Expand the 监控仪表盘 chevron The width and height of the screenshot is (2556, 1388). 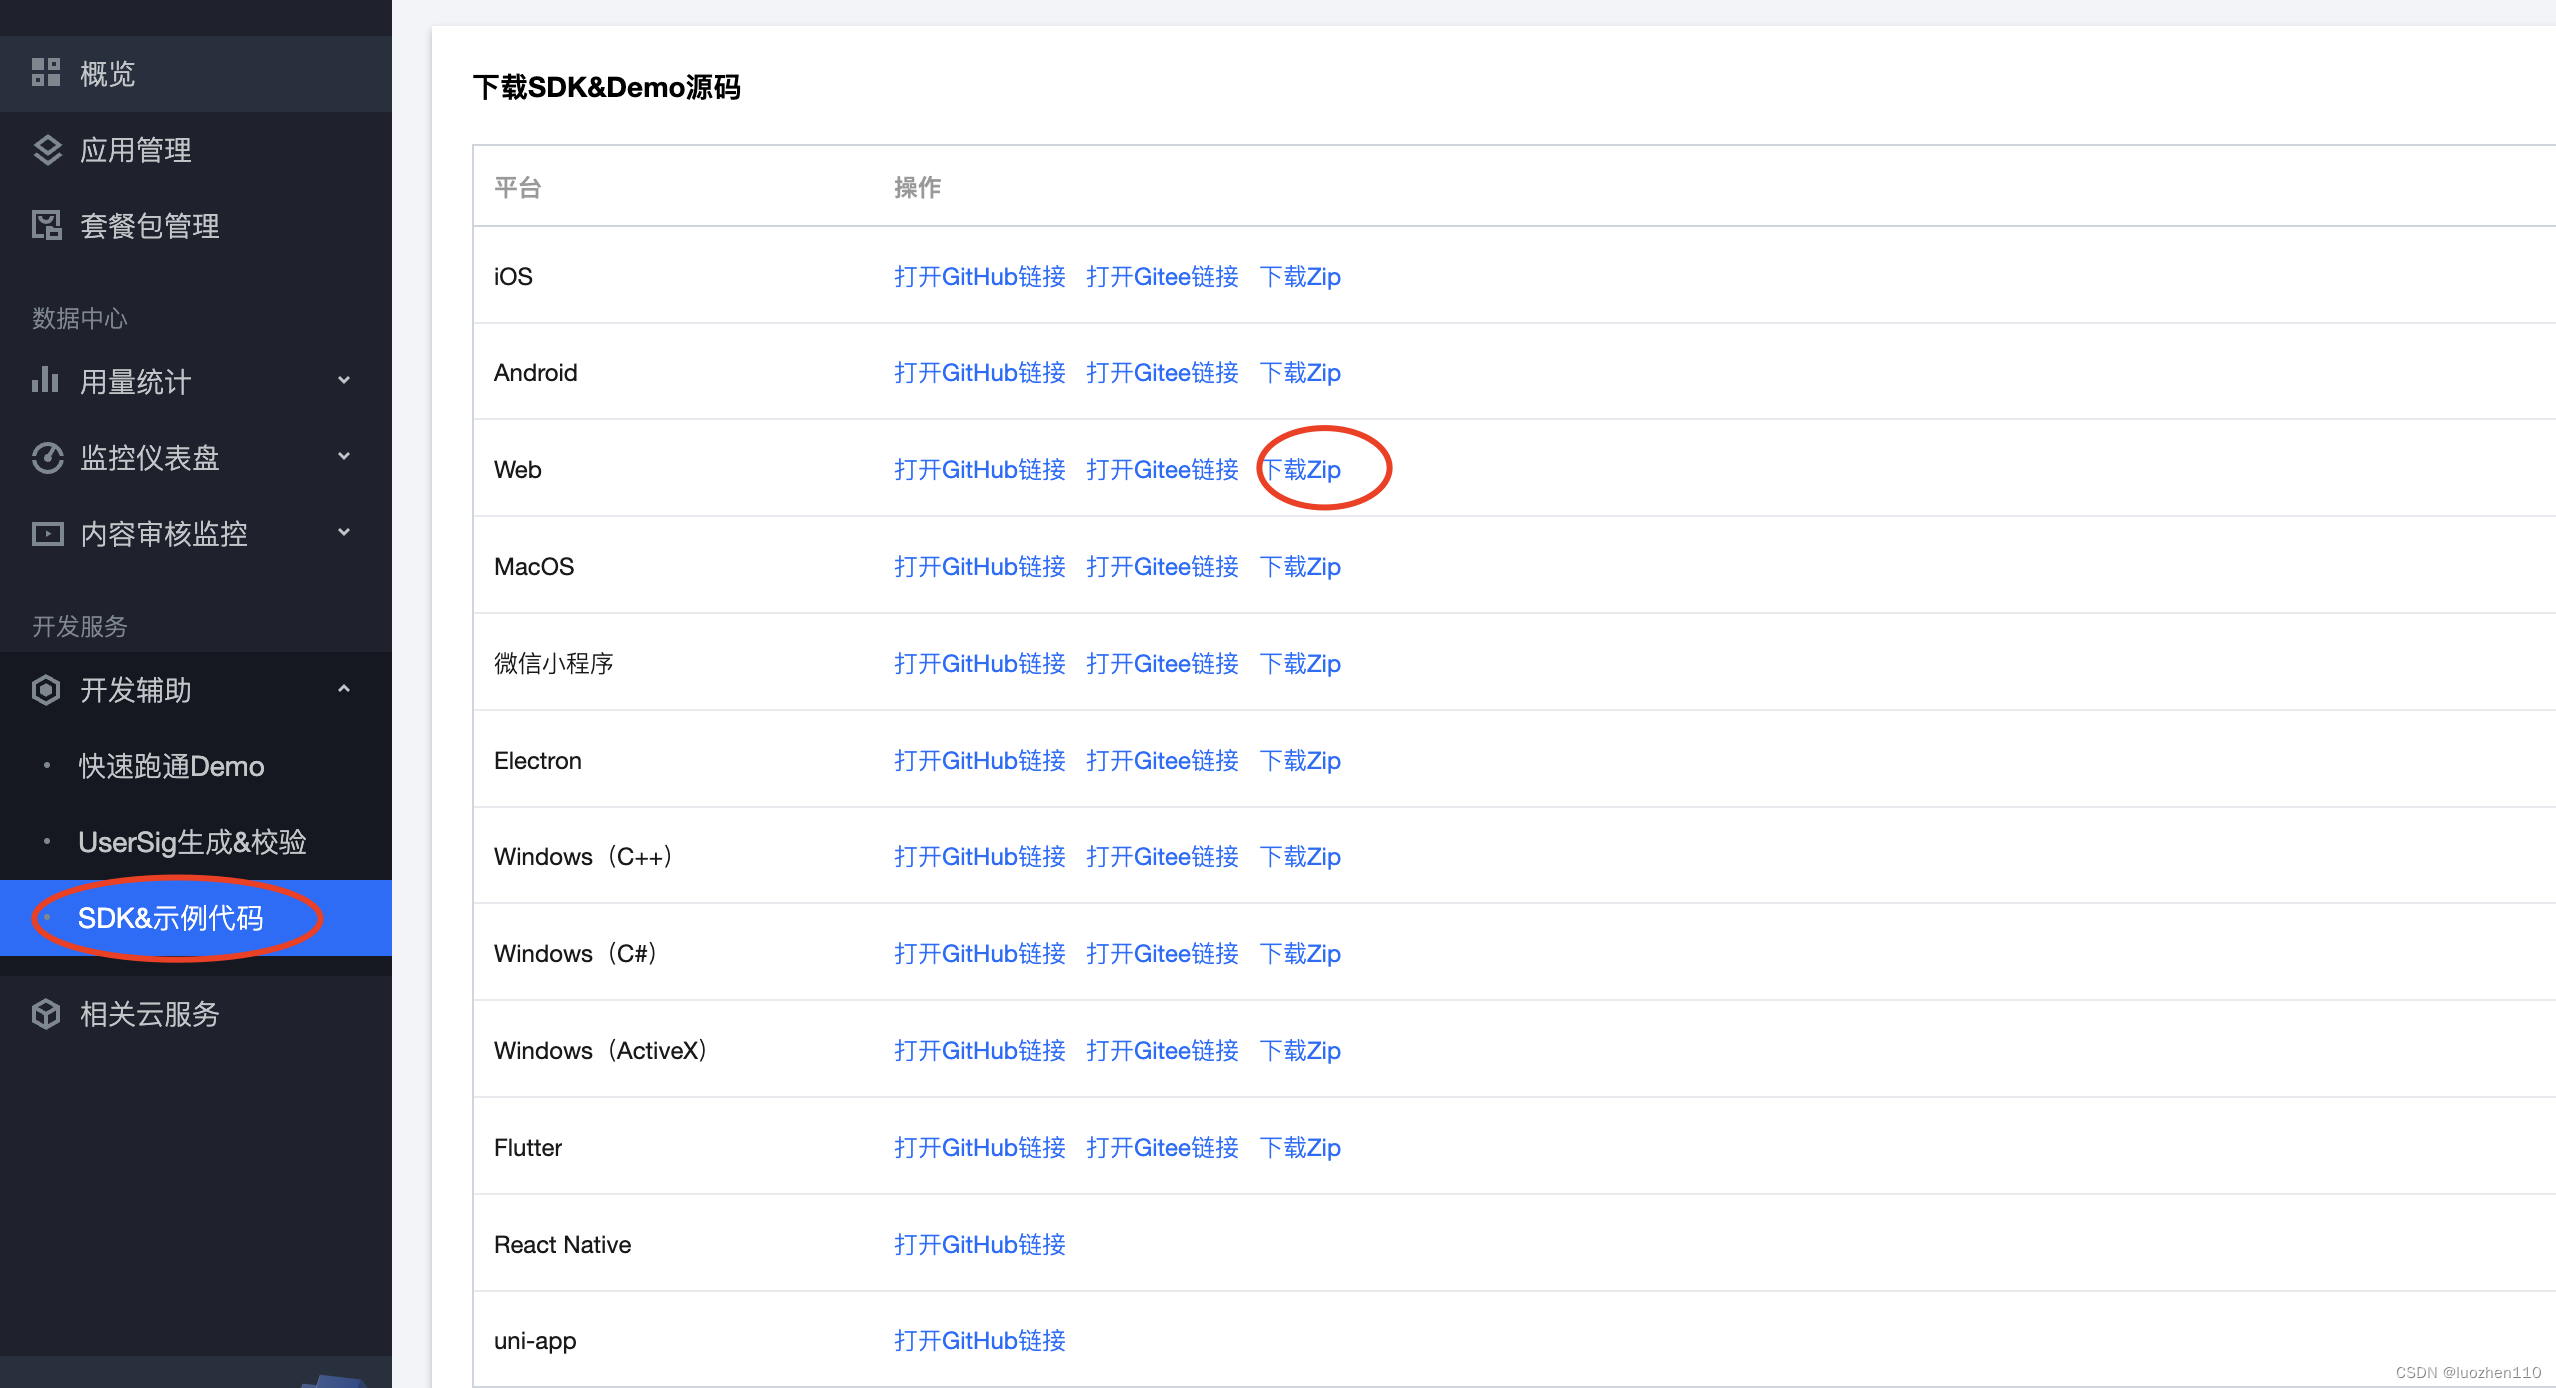[x=344, y=457]
